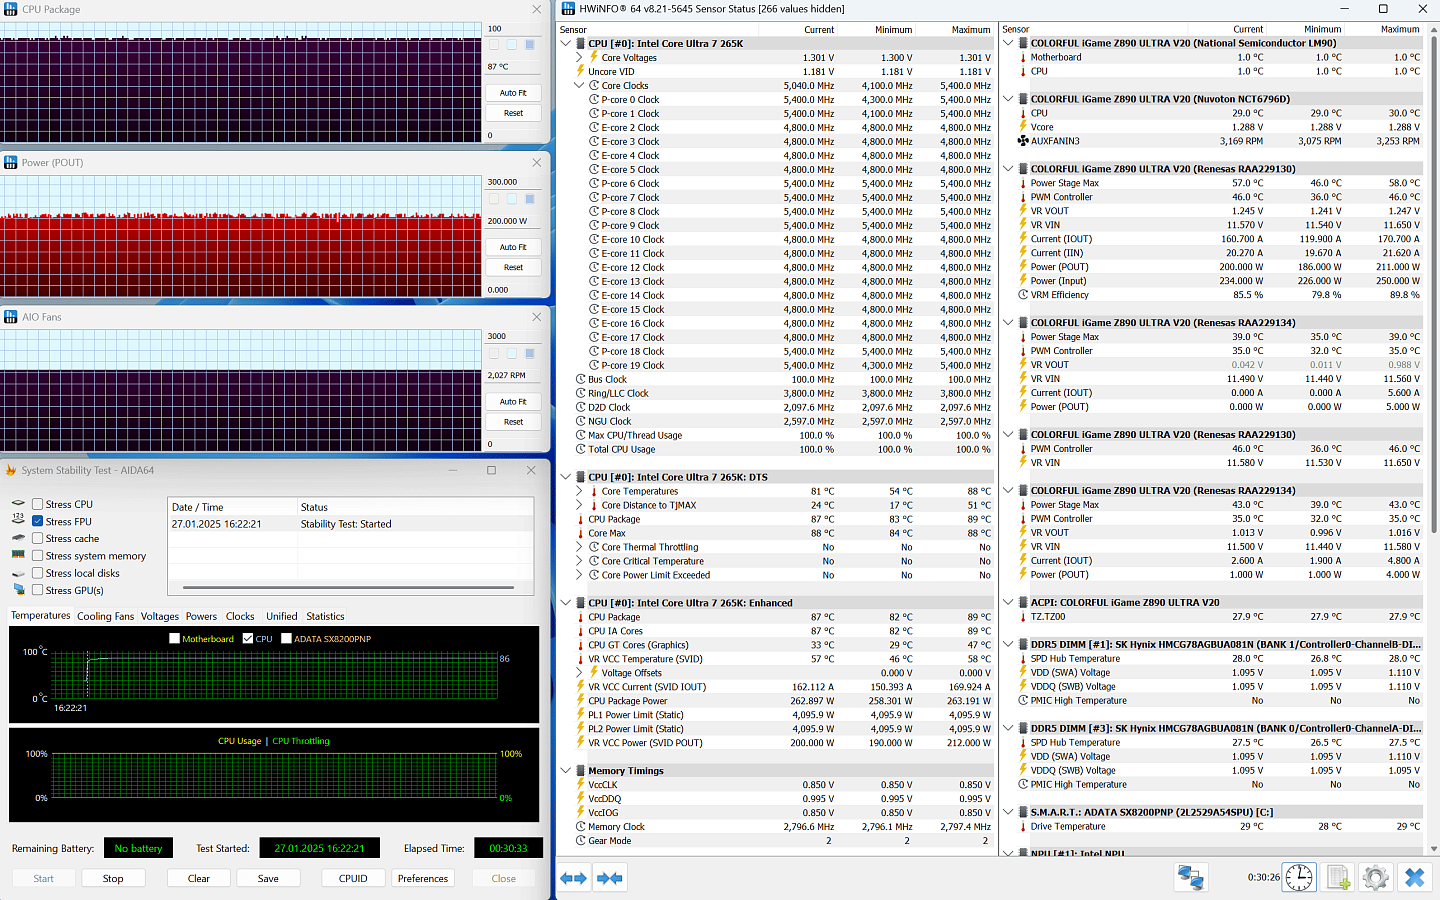Screen dimensions: 1440x900
Task: Click the fan icon beside AUXFANIN3
Action: coord(1023,141)
